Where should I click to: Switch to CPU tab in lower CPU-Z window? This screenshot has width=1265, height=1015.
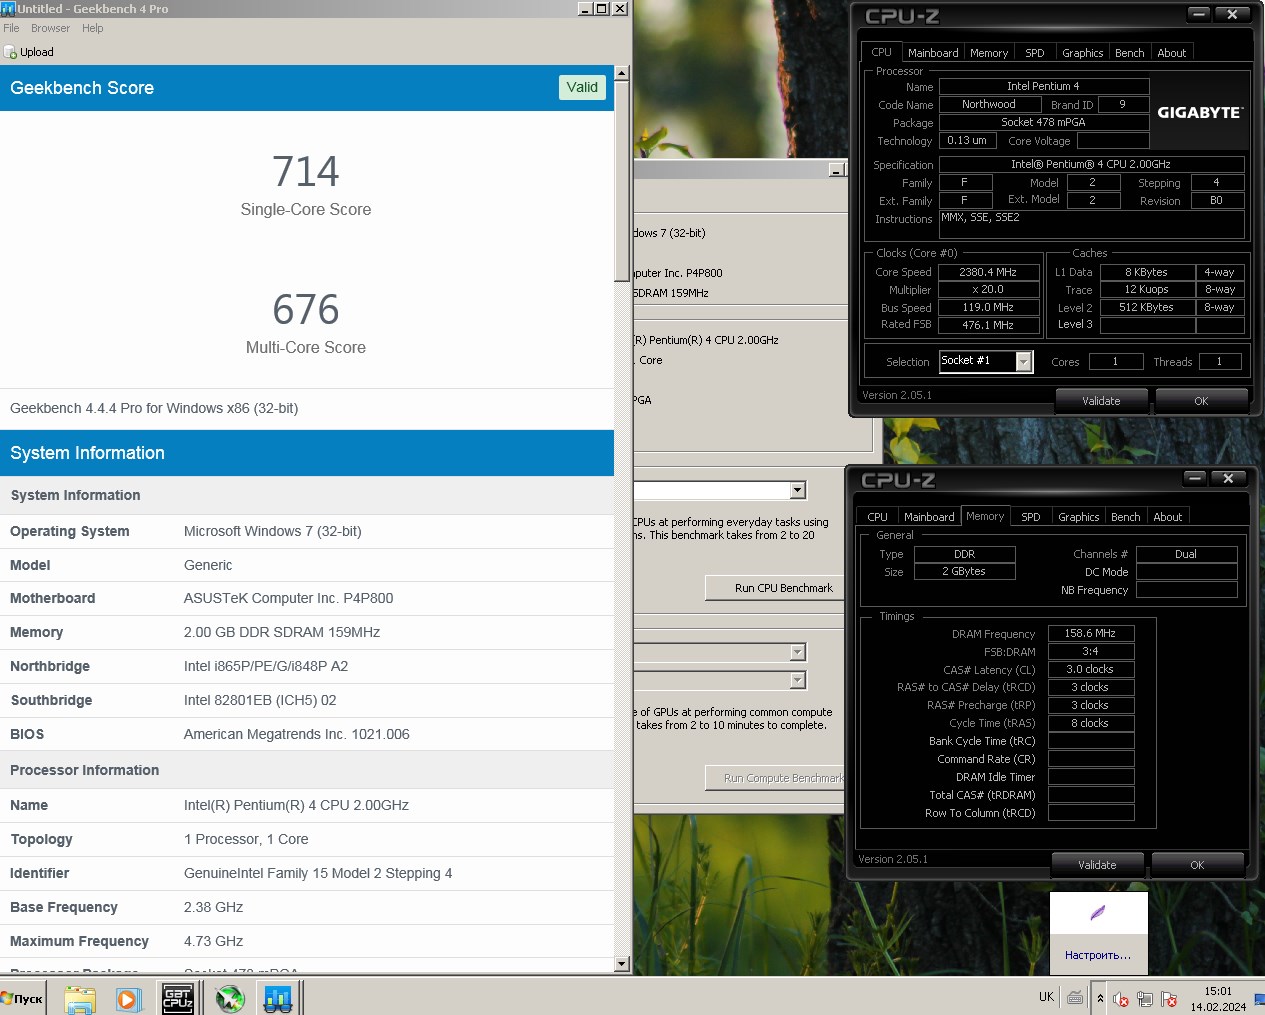click(x=877, y=517)
